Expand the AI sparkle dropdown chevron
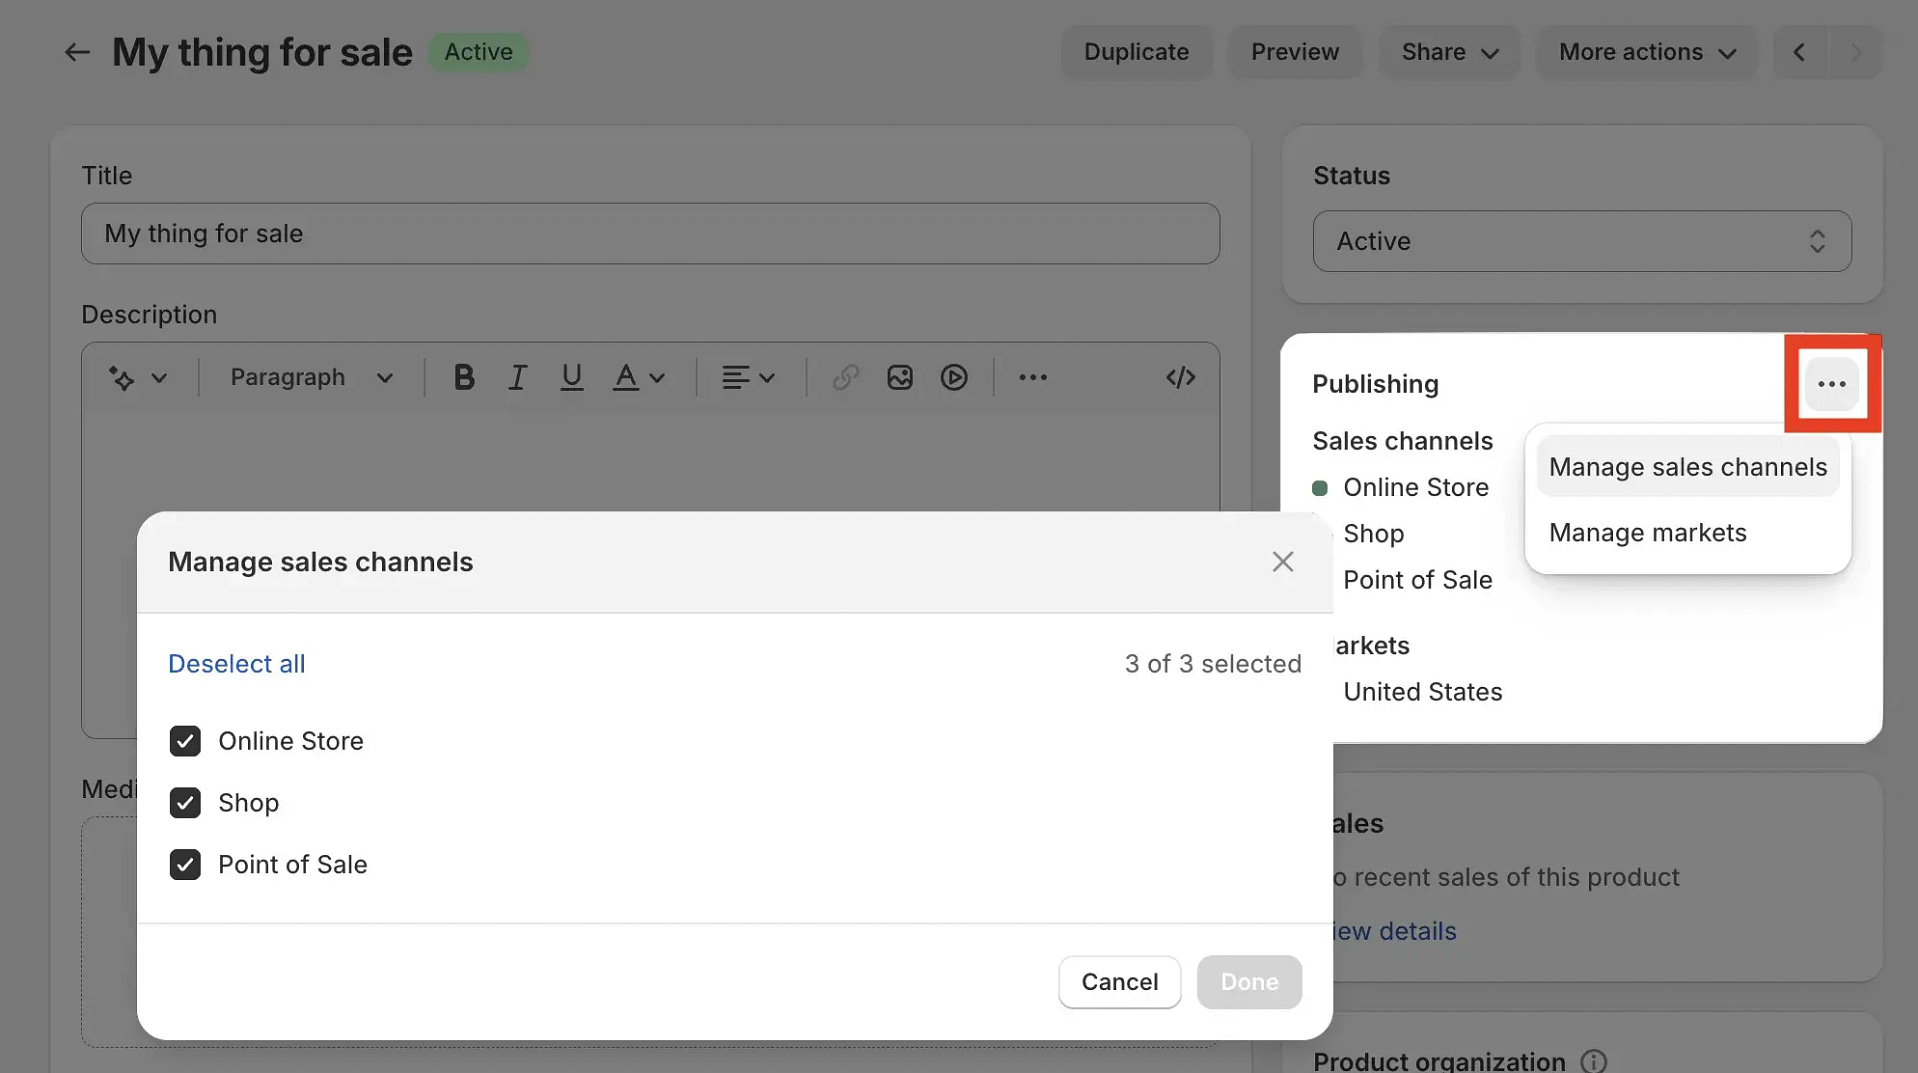The image size is (1918, 1073). coord(159,378)
